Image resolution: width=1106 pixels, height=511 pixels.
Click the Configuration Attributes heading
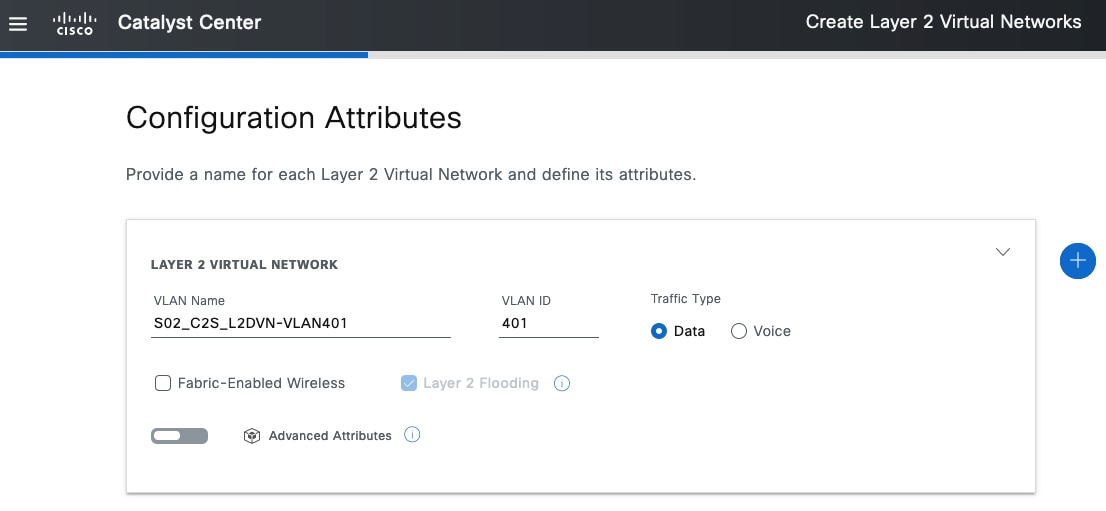pos(293,117)
